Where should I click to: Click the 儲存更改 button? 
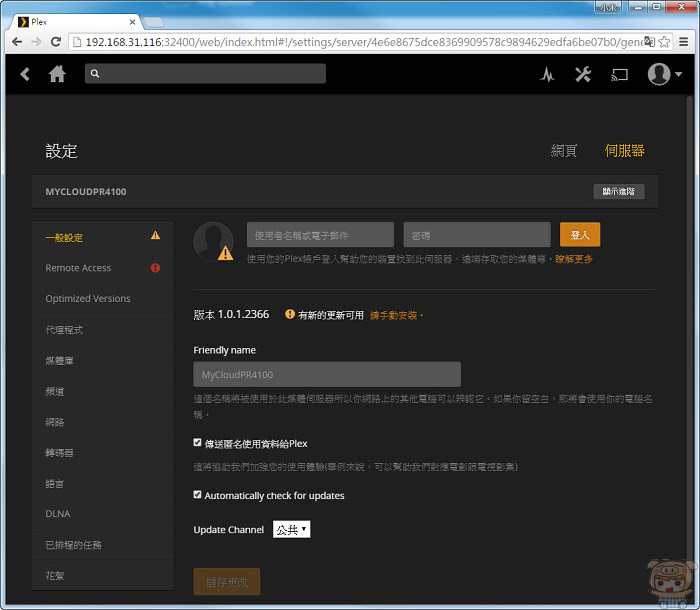(227, 582)
